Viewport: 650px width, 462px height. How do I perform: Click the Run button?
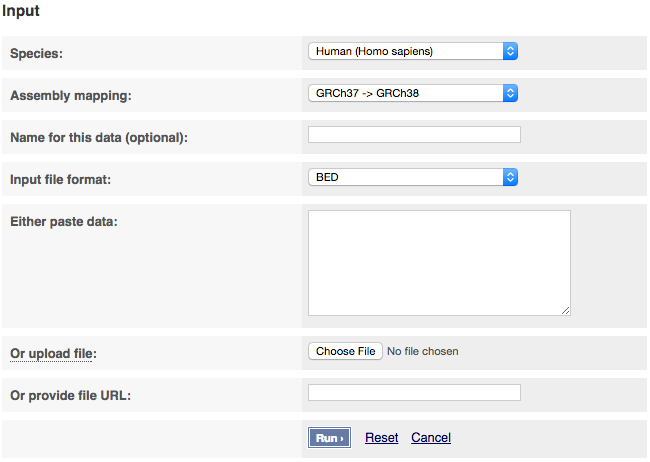[x=329, y=438]
